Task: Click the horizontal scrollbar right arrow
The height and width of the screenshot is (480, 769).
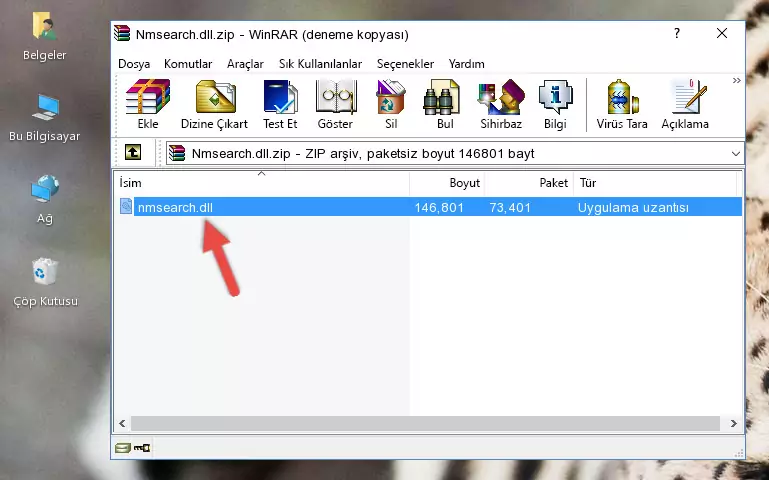Action: pyautogui.click(x=733, y=423)
